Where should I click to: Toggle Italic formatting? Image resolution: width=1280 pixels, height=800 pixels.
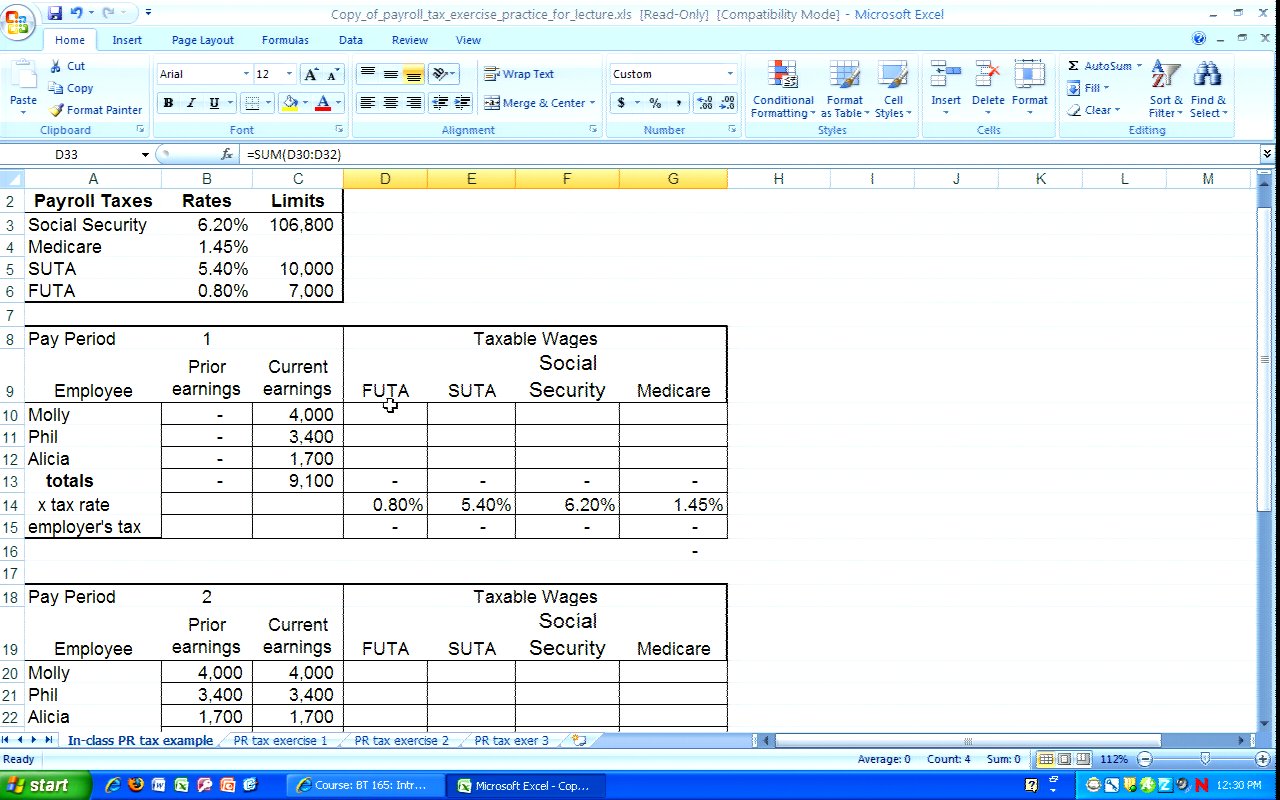[x=191, y=103]
